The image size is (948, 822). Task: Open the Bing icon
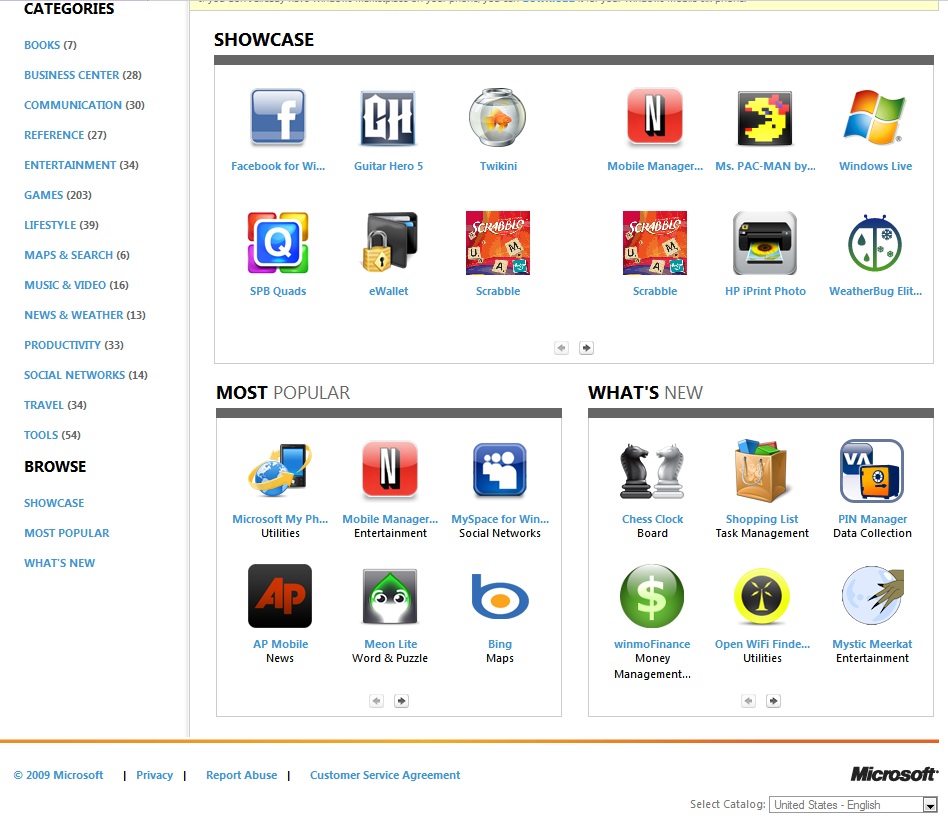pyautogui.click(x=499, y=597)
